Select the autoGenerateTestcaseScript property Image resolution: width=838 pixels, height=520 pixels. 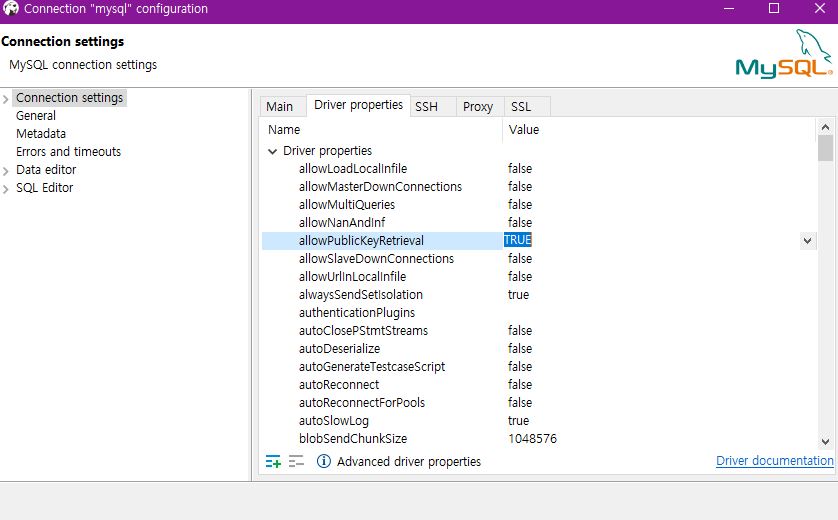pos(372,367)
